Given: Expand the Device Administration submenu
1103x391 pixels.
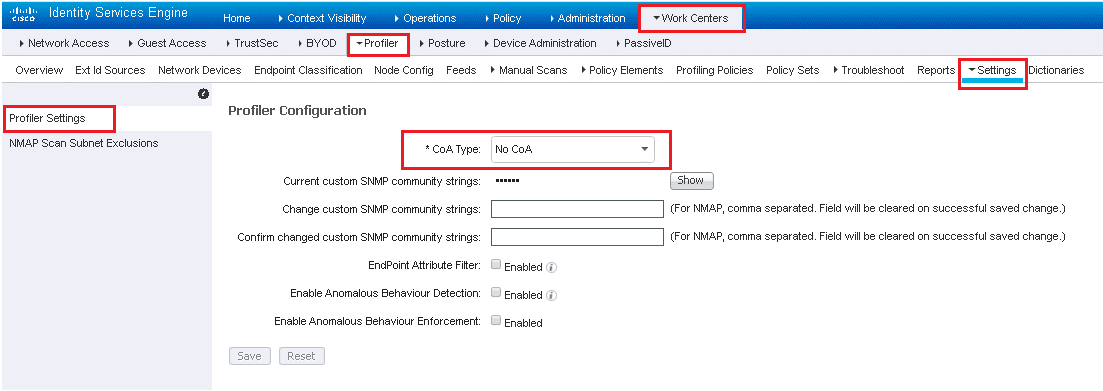Looking at the screenshot, I should [x=540, y=43].
